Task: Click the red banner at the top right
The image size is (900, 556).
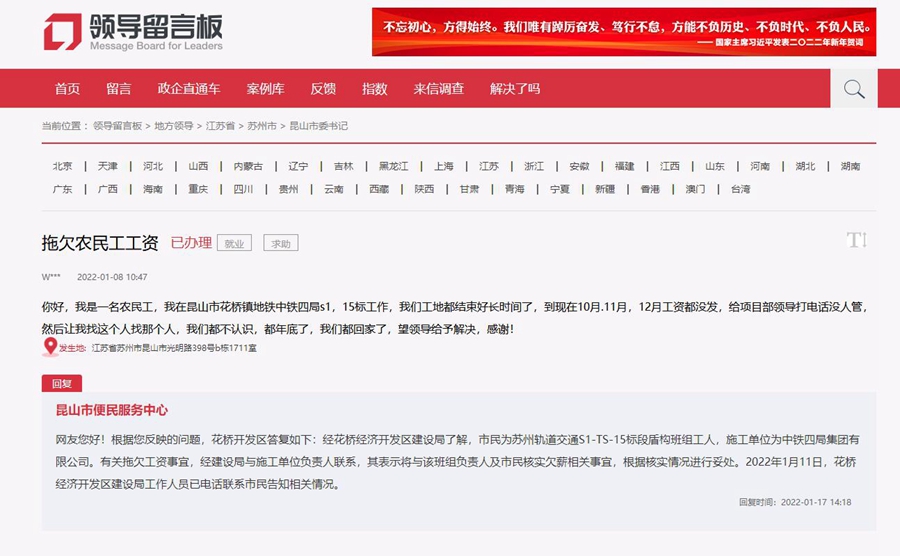Action: 624,32
